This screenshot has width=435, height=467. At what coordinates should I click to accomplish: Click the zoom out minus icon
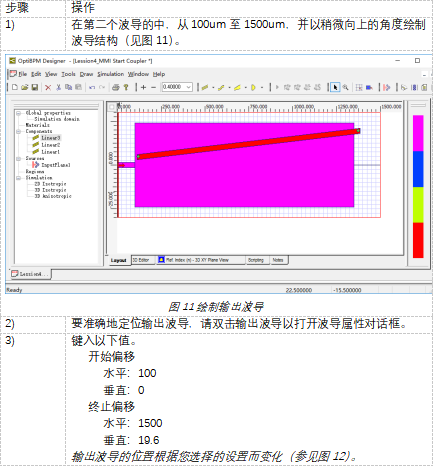point(153,87)
